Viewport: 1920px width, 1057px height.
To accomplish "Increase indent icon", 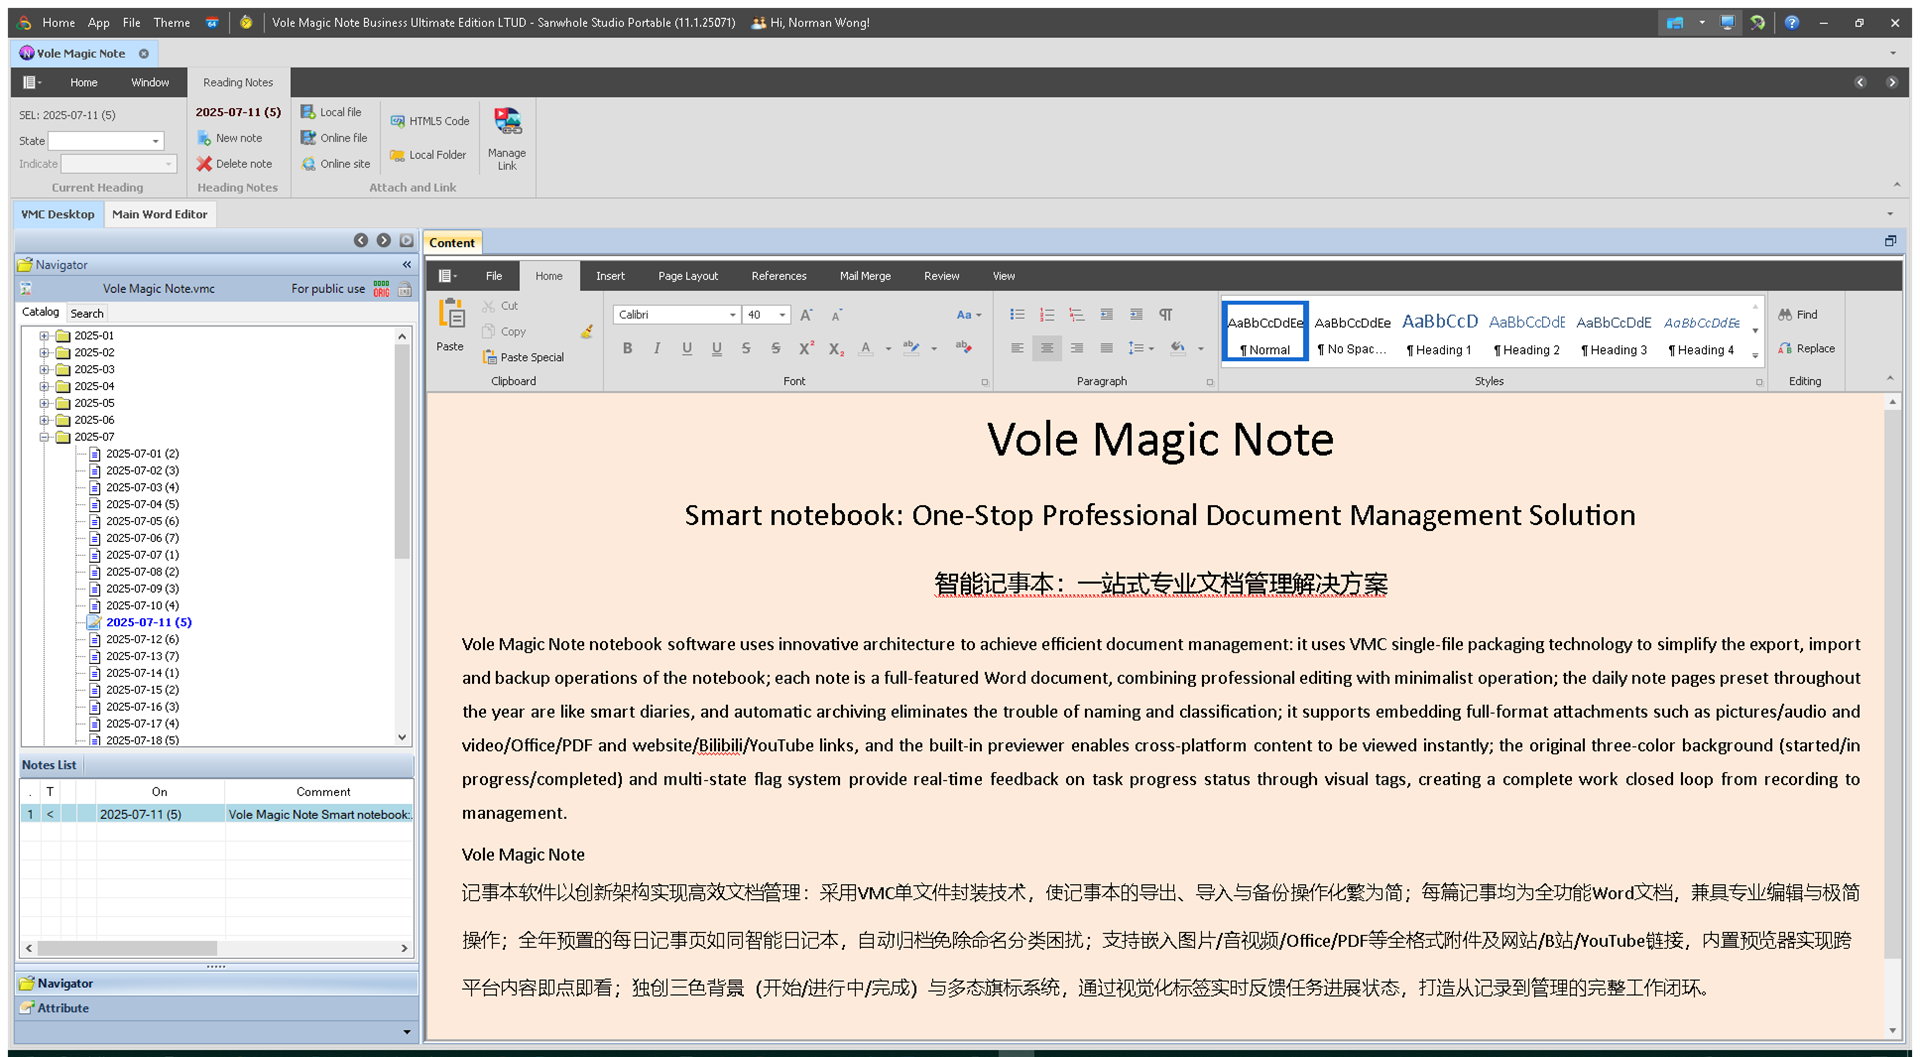I will 1136,315.
